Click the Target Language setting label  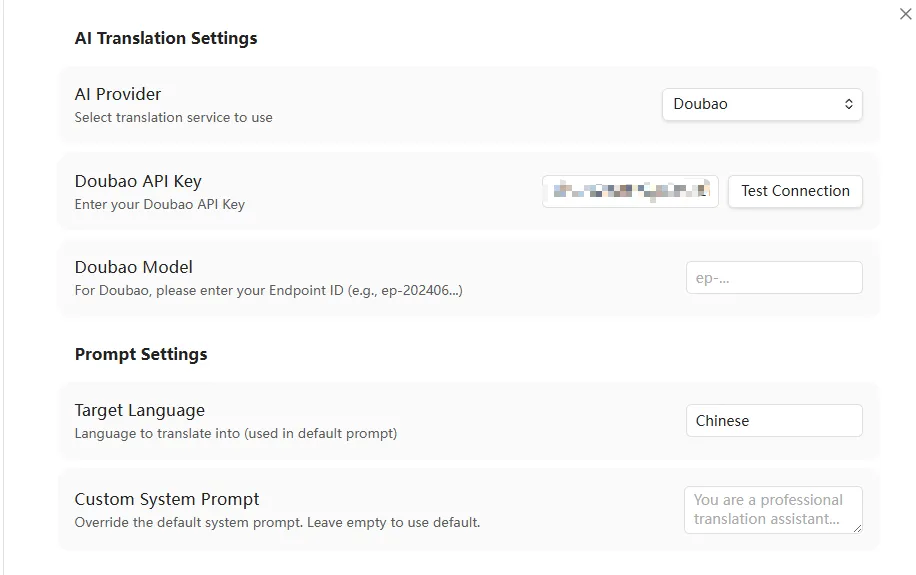pos(140,410)
